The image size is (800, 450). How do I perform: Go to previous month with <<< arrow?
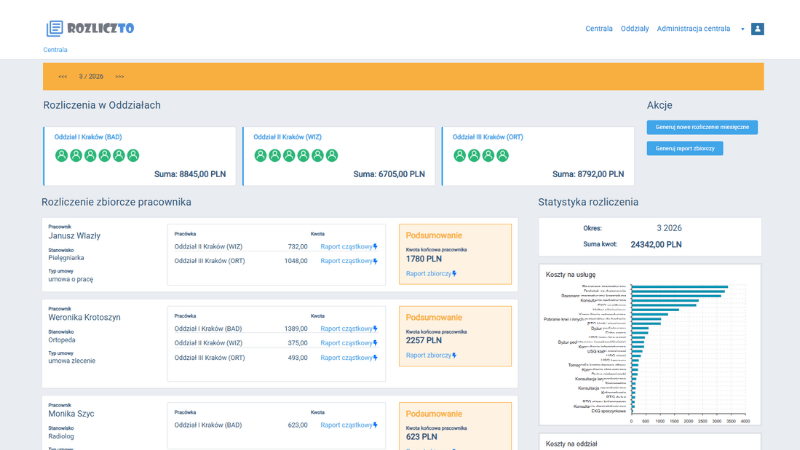(63, 77)
